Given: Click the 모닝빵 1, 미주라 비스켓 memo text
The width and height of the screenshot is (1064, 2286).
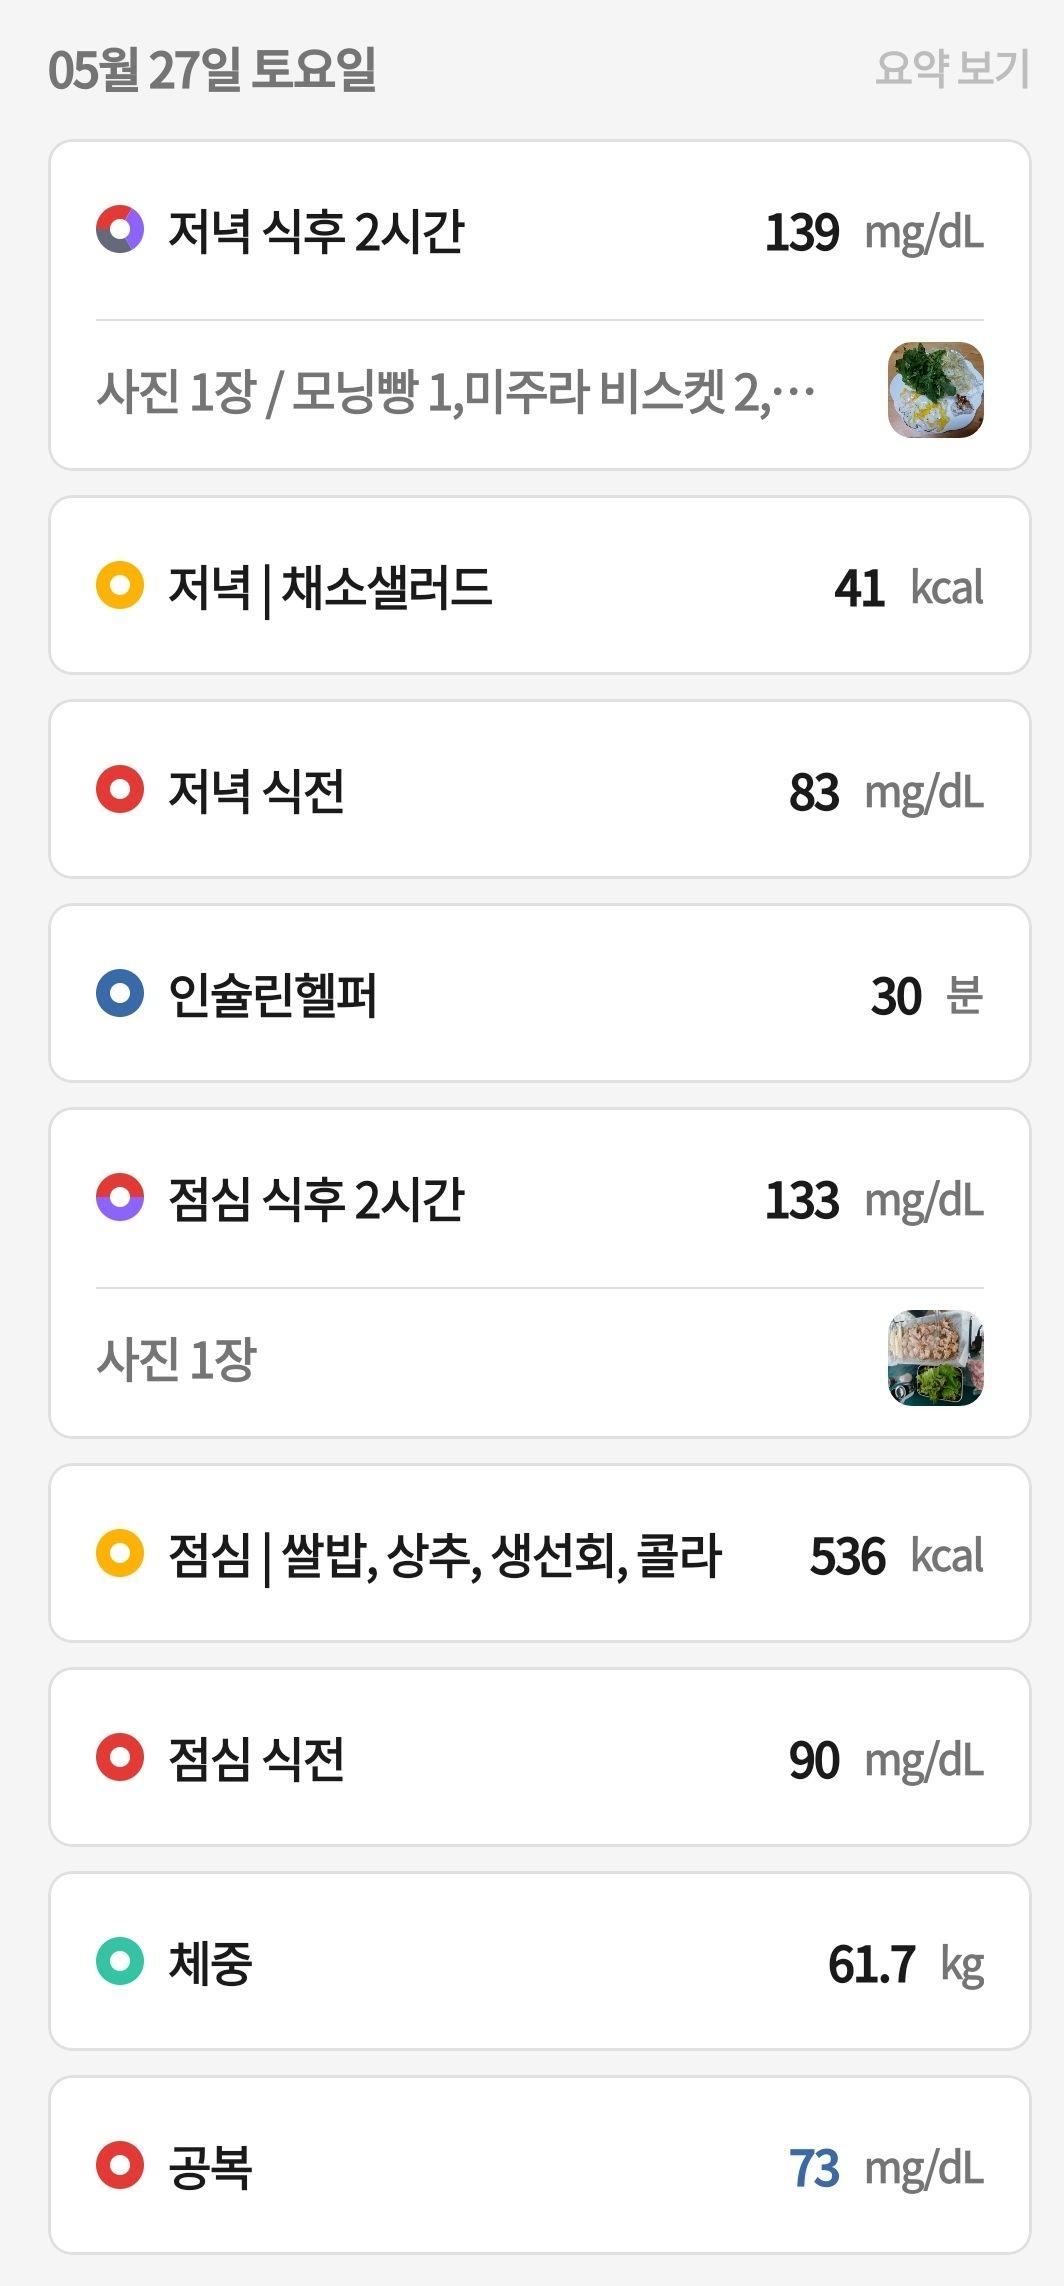Looking at the screenshot, I should click(x=456, y=391).
